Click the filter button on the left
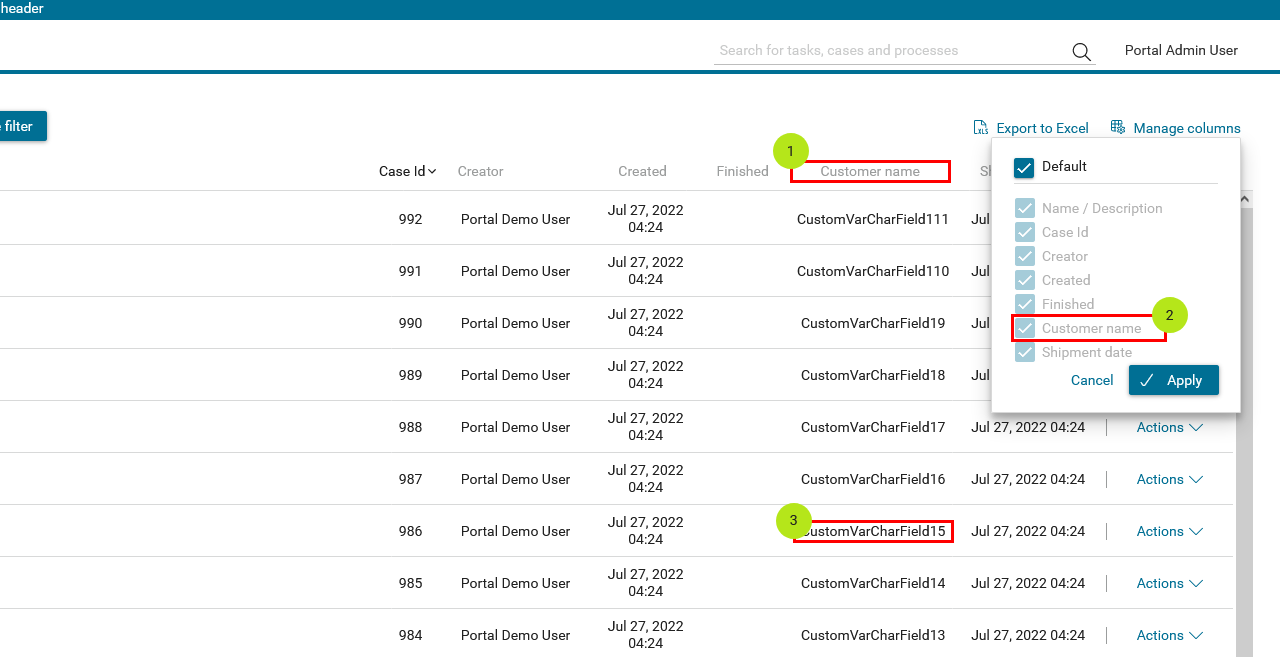 click(x=22, y=126)
